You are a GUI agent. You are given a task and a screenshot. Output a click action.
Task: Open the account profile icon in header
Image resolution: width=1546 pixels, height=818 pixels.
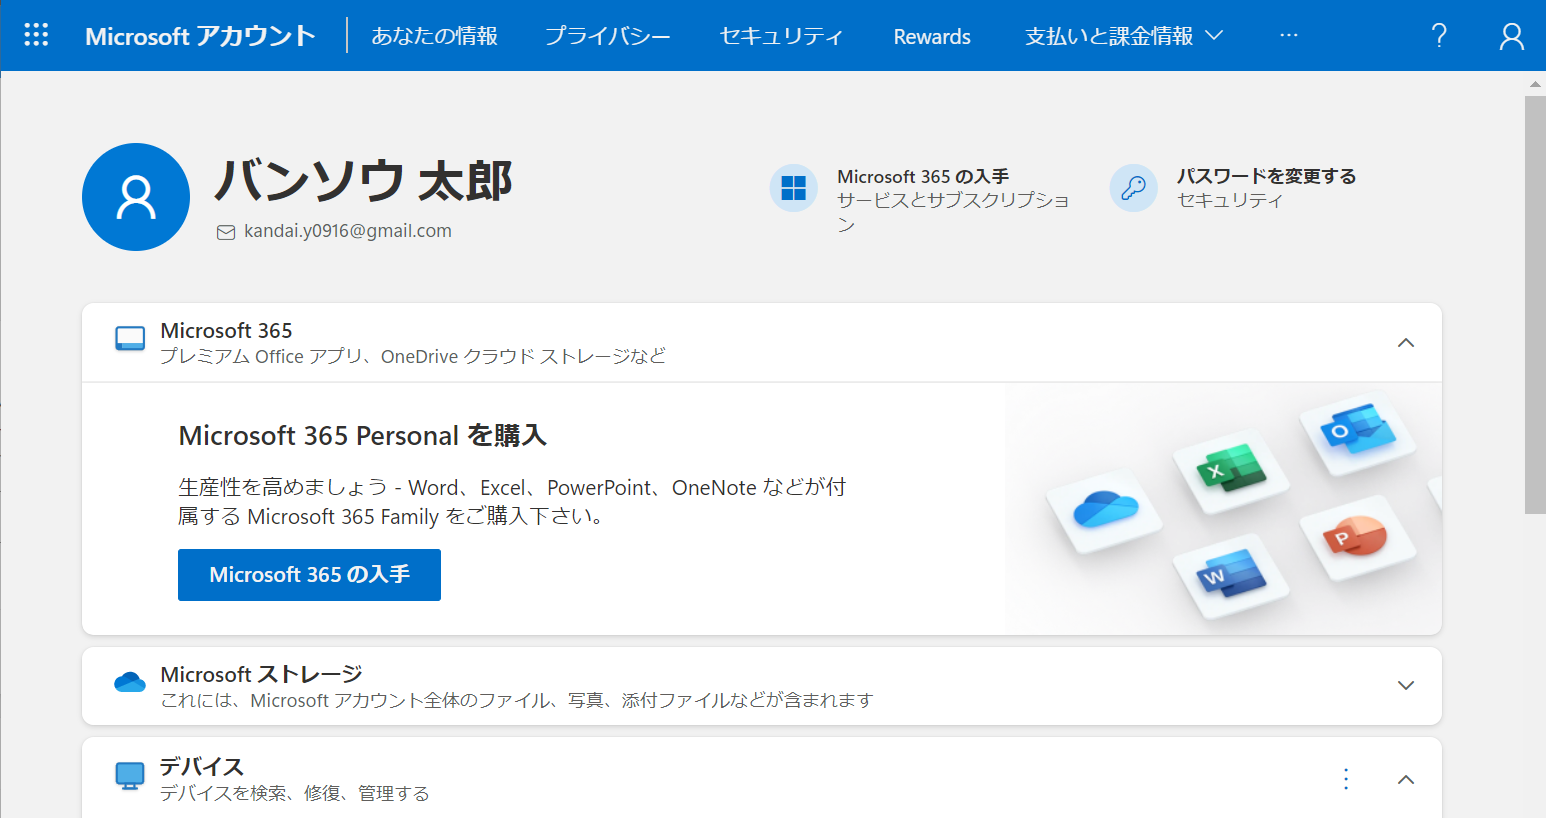(1512, 36)
